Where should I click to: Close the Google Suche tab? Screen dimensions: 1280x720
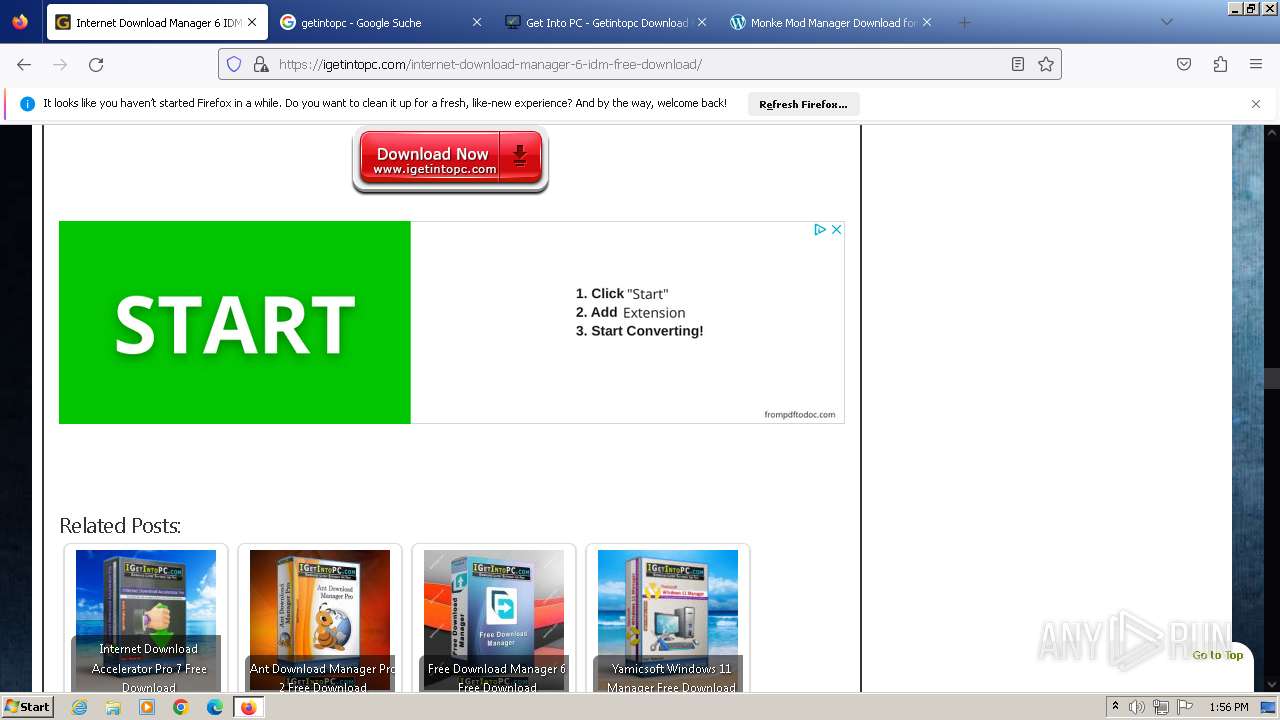(476, 22)
